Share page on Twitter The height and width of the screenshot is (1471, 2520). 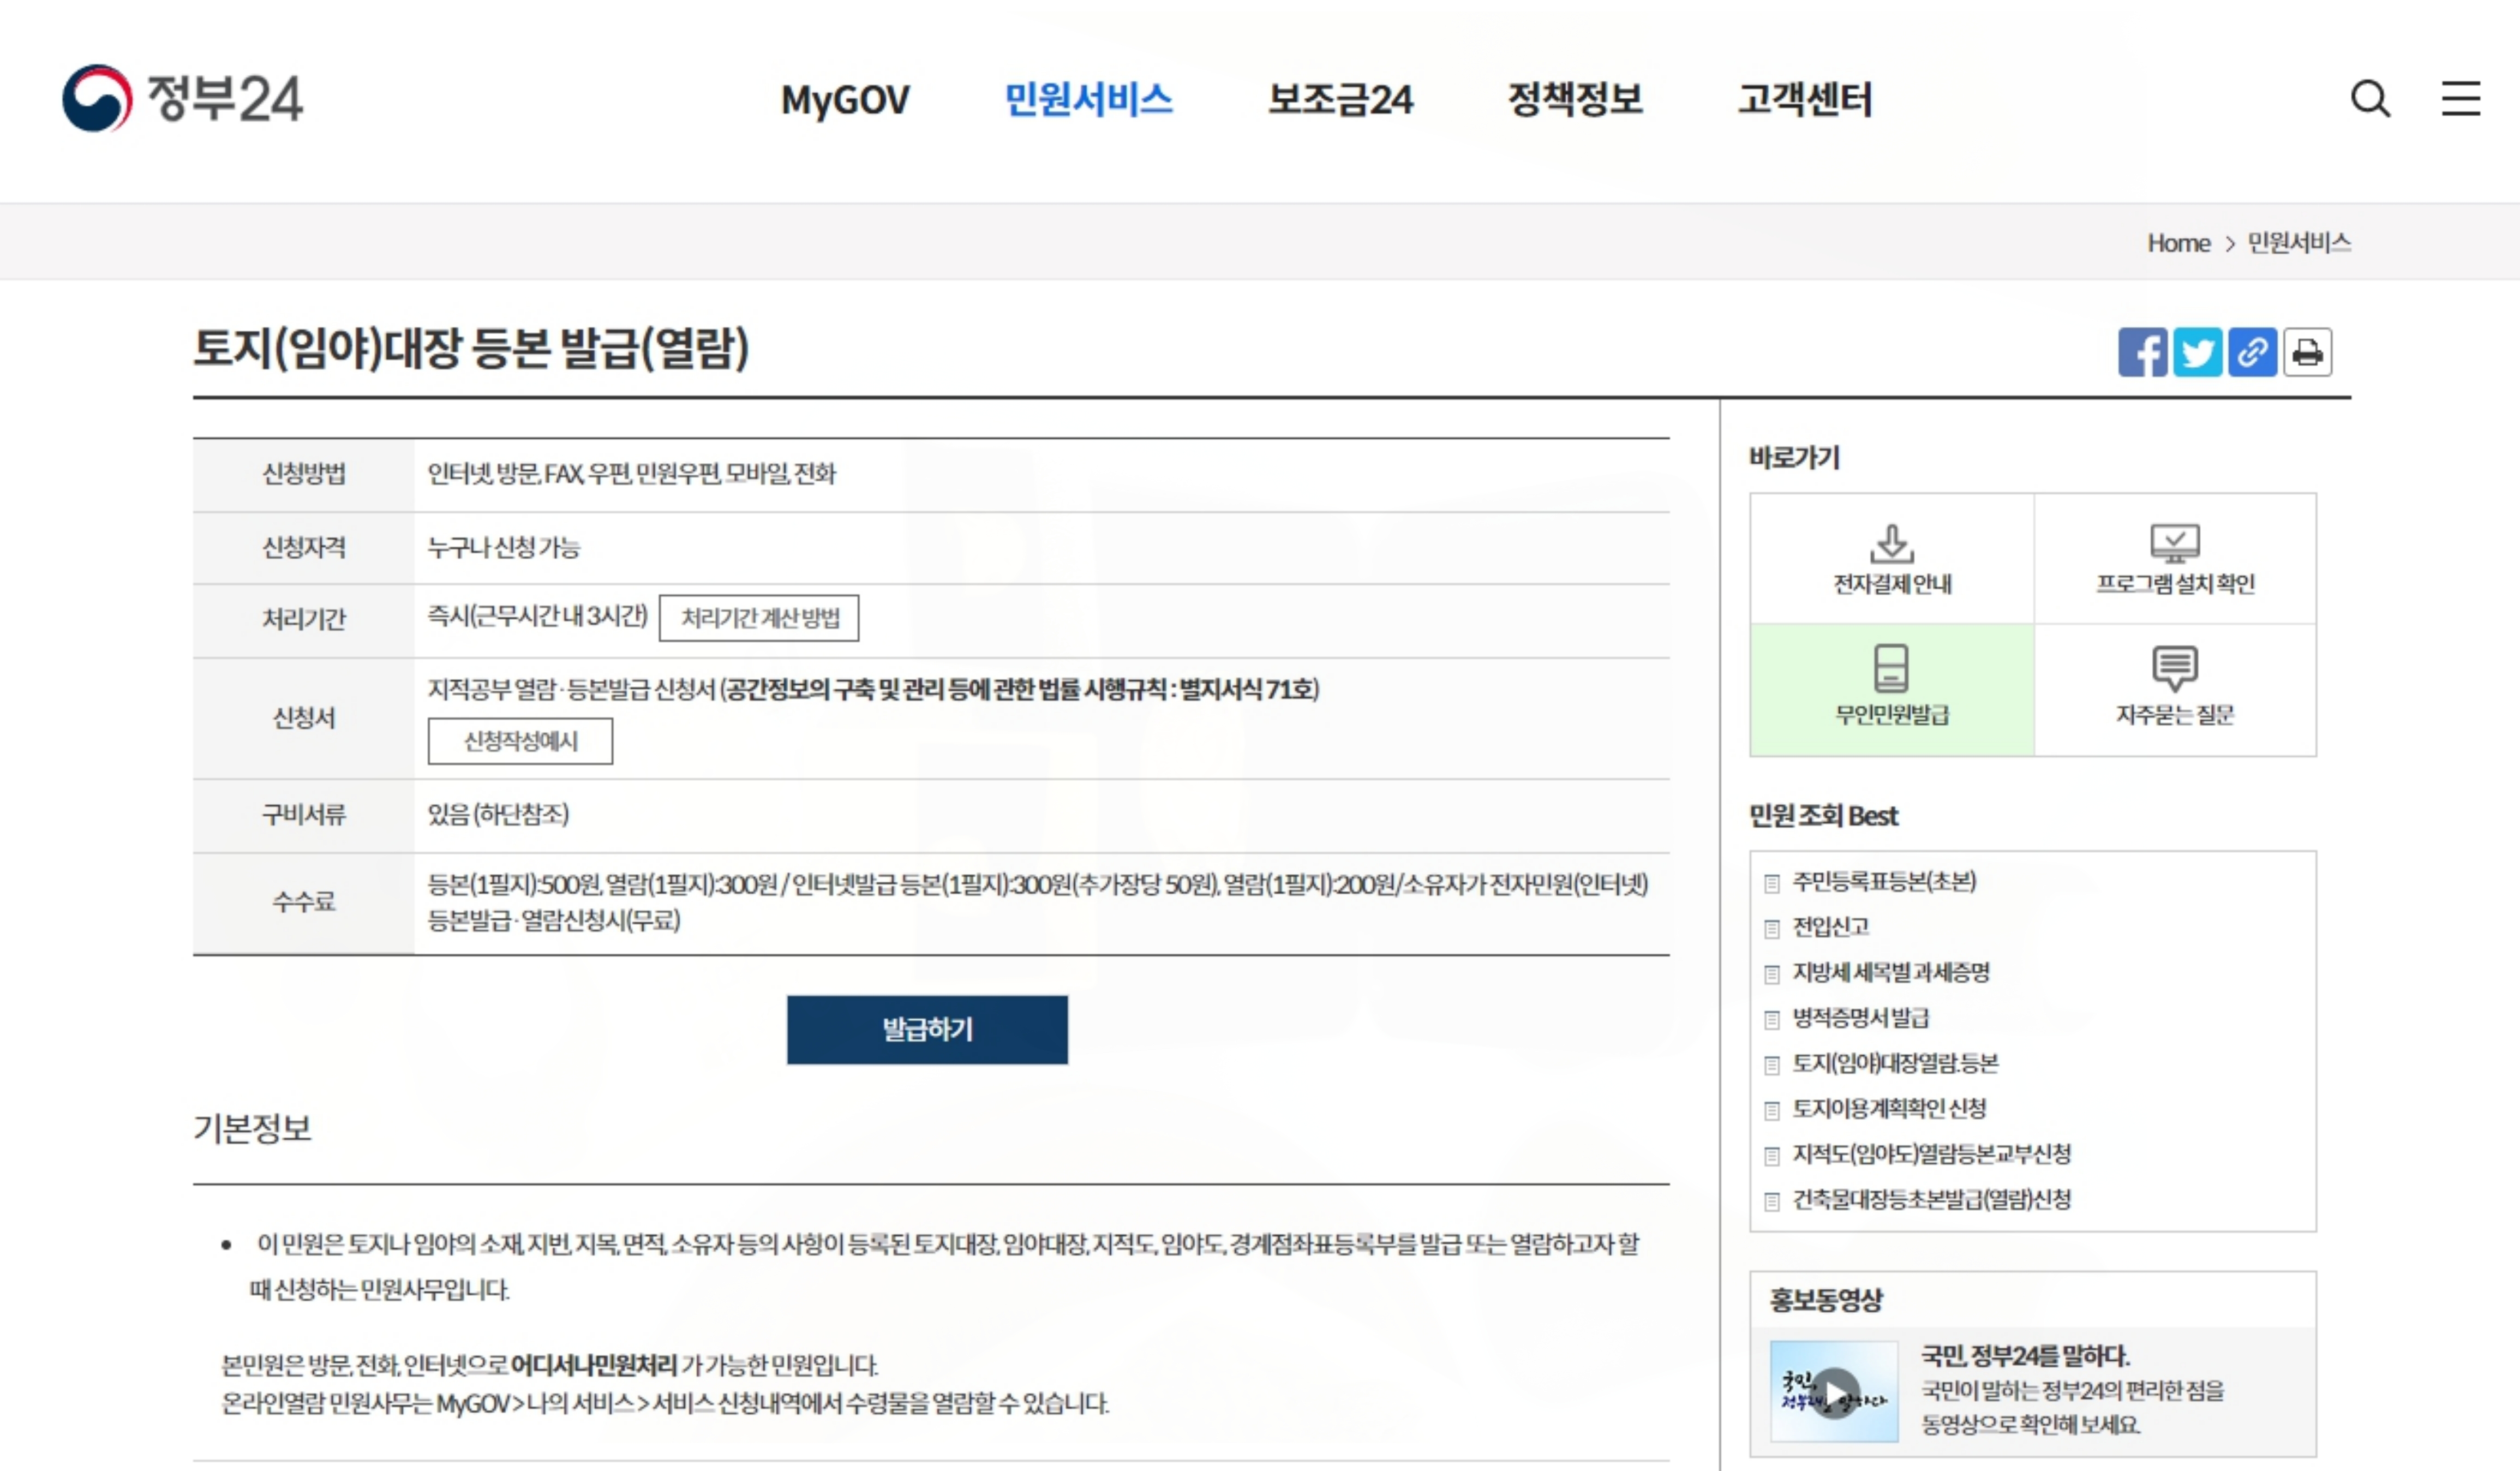tap(2197, 352)
